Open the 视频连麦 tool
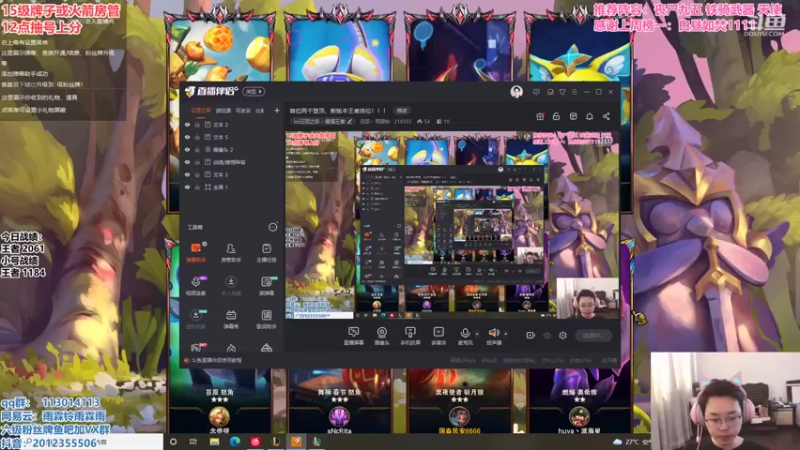800x450 pixels. click(x=196, y=286)
